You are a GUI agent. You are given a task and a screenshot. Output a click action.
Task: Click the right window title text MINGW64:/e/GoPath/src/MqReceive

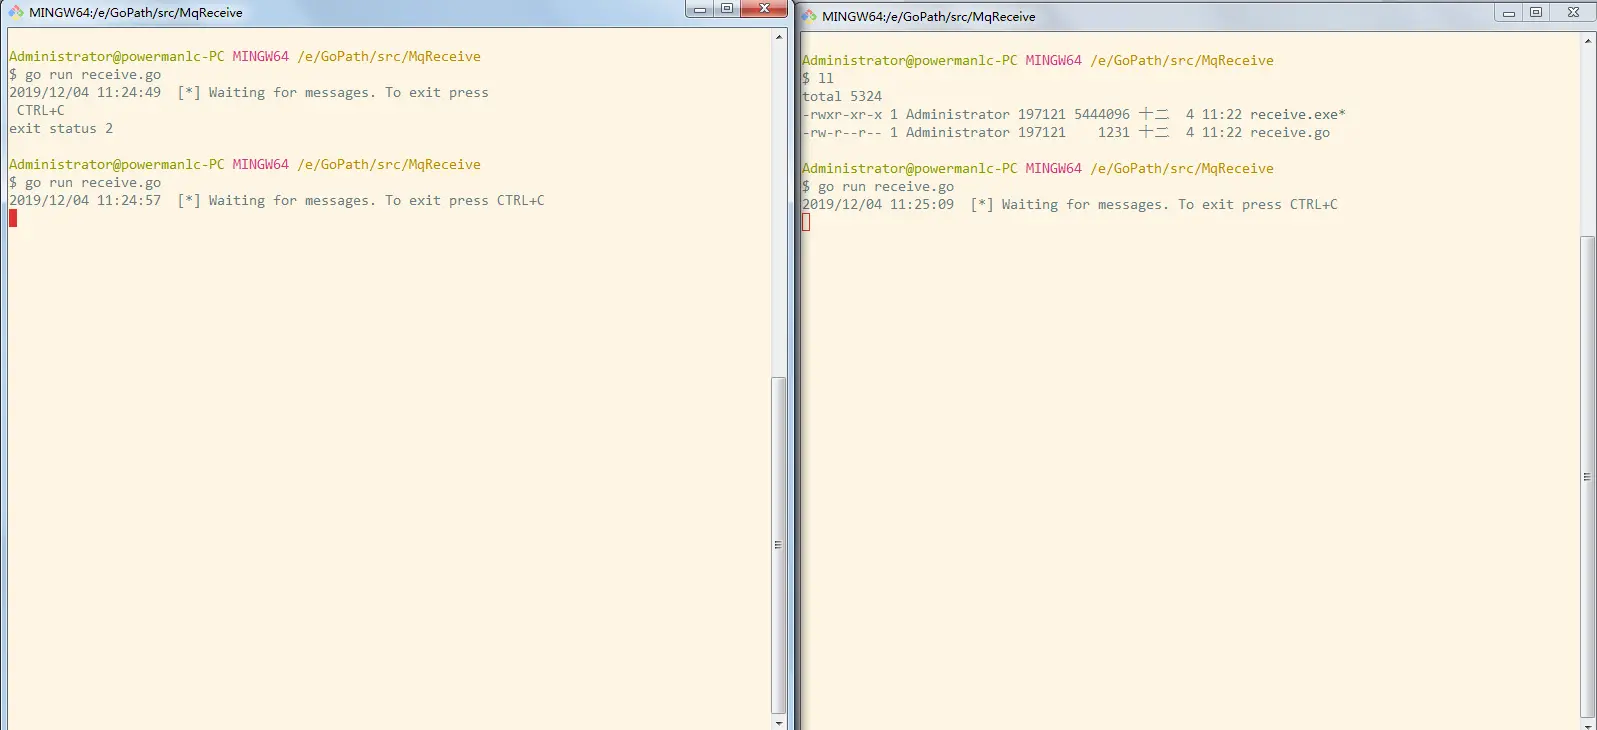click(x=929, y=17)
